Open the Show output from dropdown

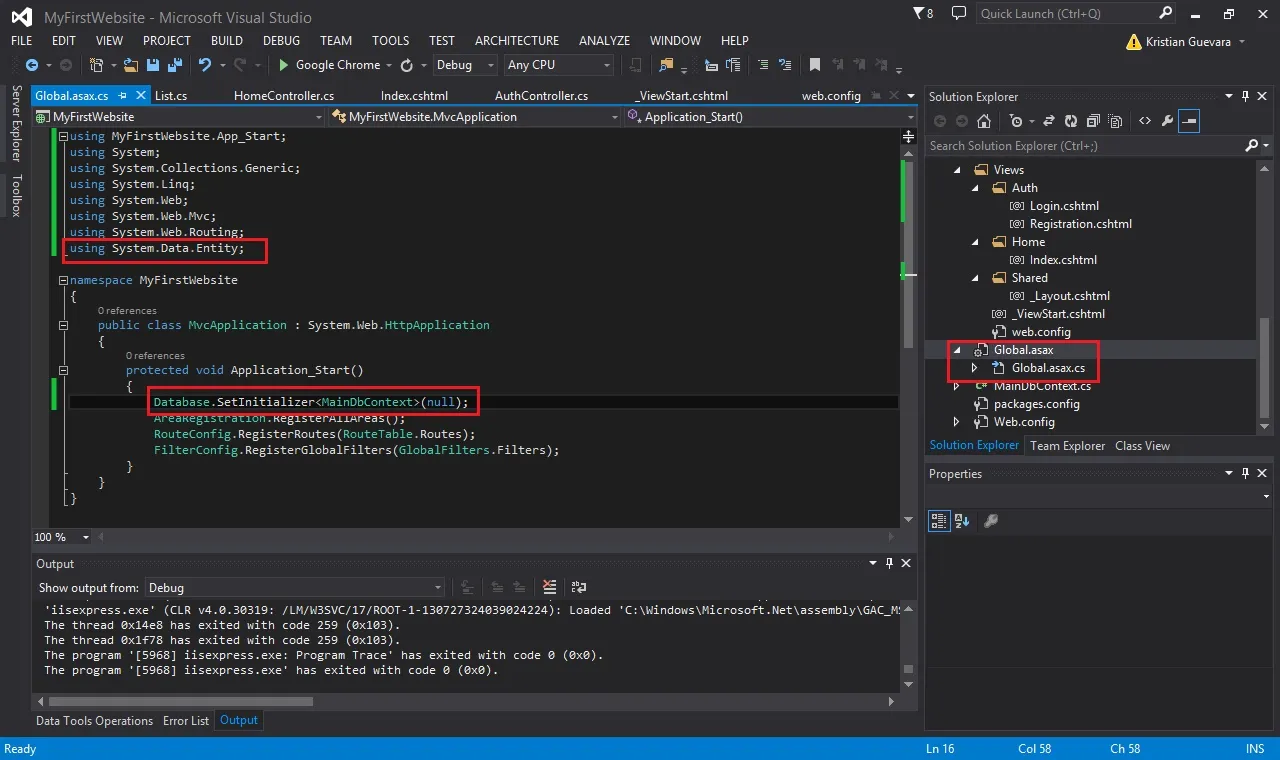point(295,588)
